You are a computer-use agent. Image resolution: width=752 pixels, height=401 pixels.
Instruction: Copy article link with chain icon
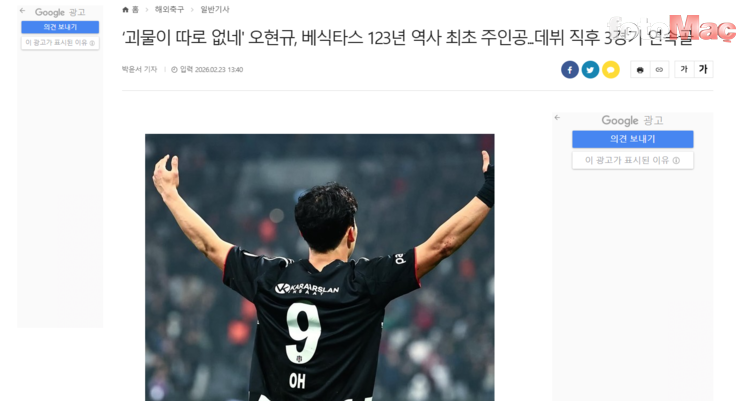pyautogui.click(x=659, y=70)
